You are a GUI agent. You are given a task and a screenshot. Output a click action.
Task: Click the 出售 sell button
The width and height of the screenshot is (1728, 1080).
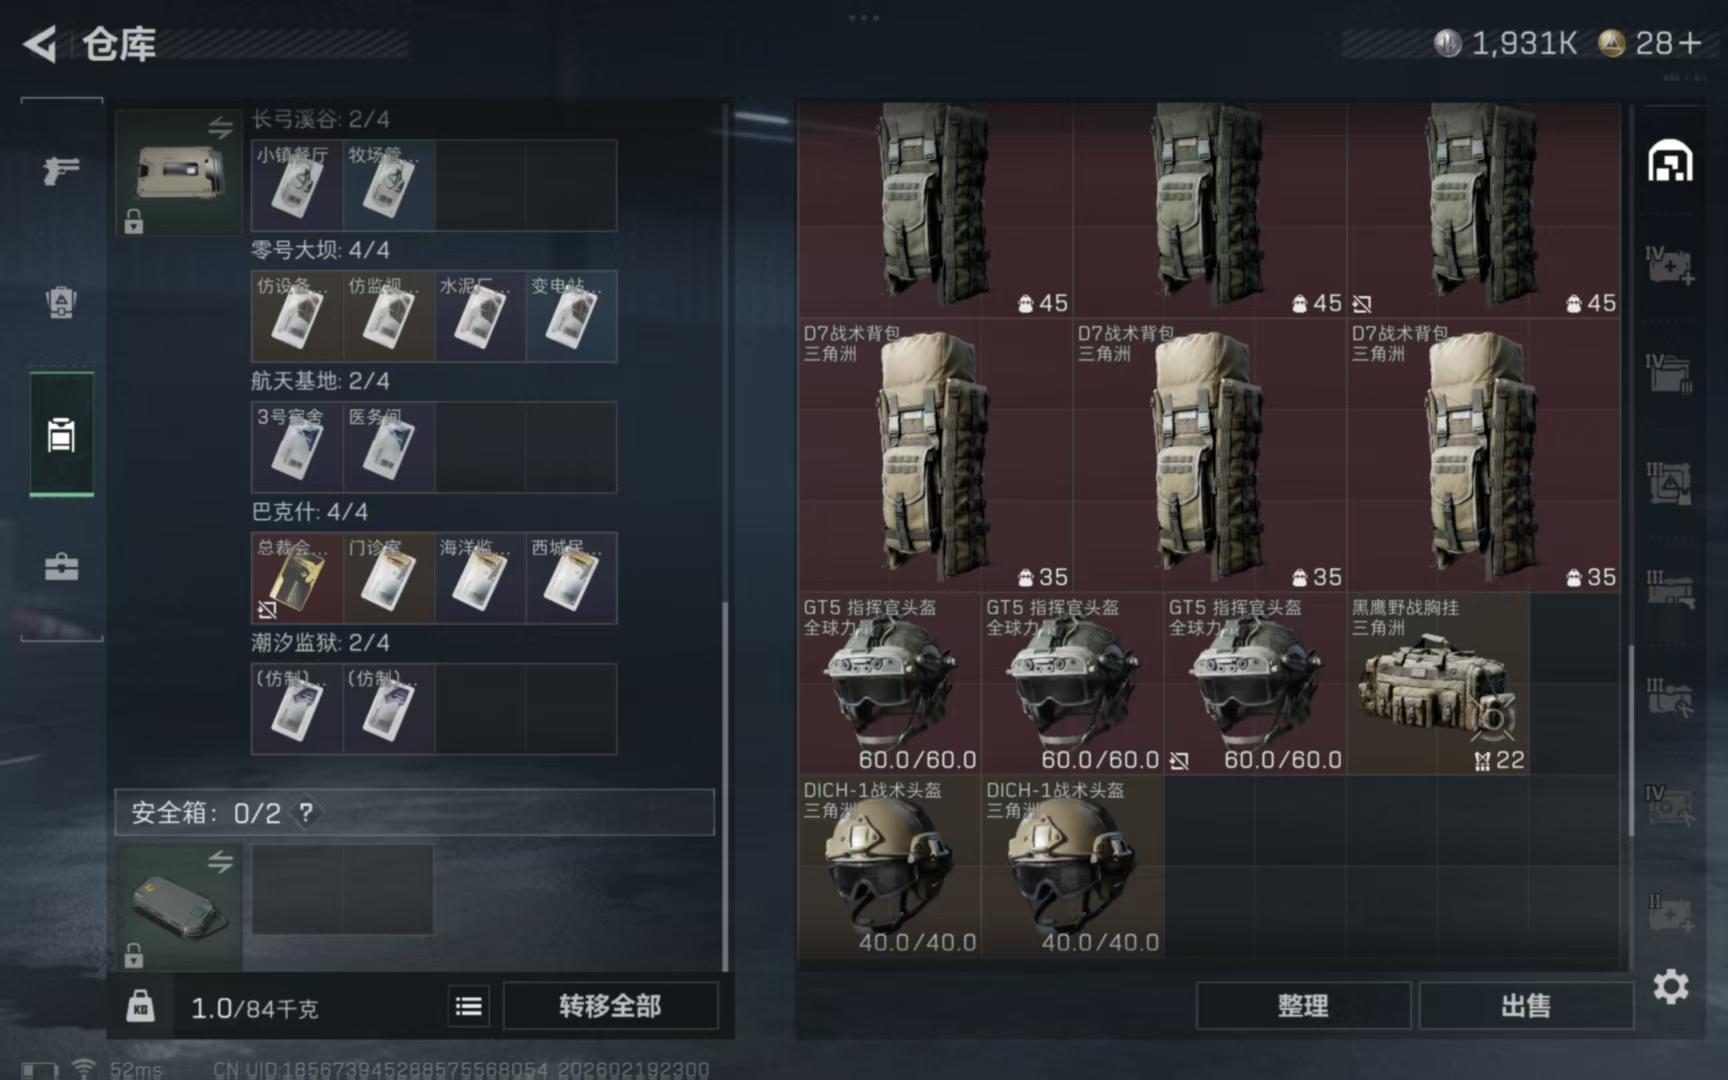(x=1525, y=1006)
